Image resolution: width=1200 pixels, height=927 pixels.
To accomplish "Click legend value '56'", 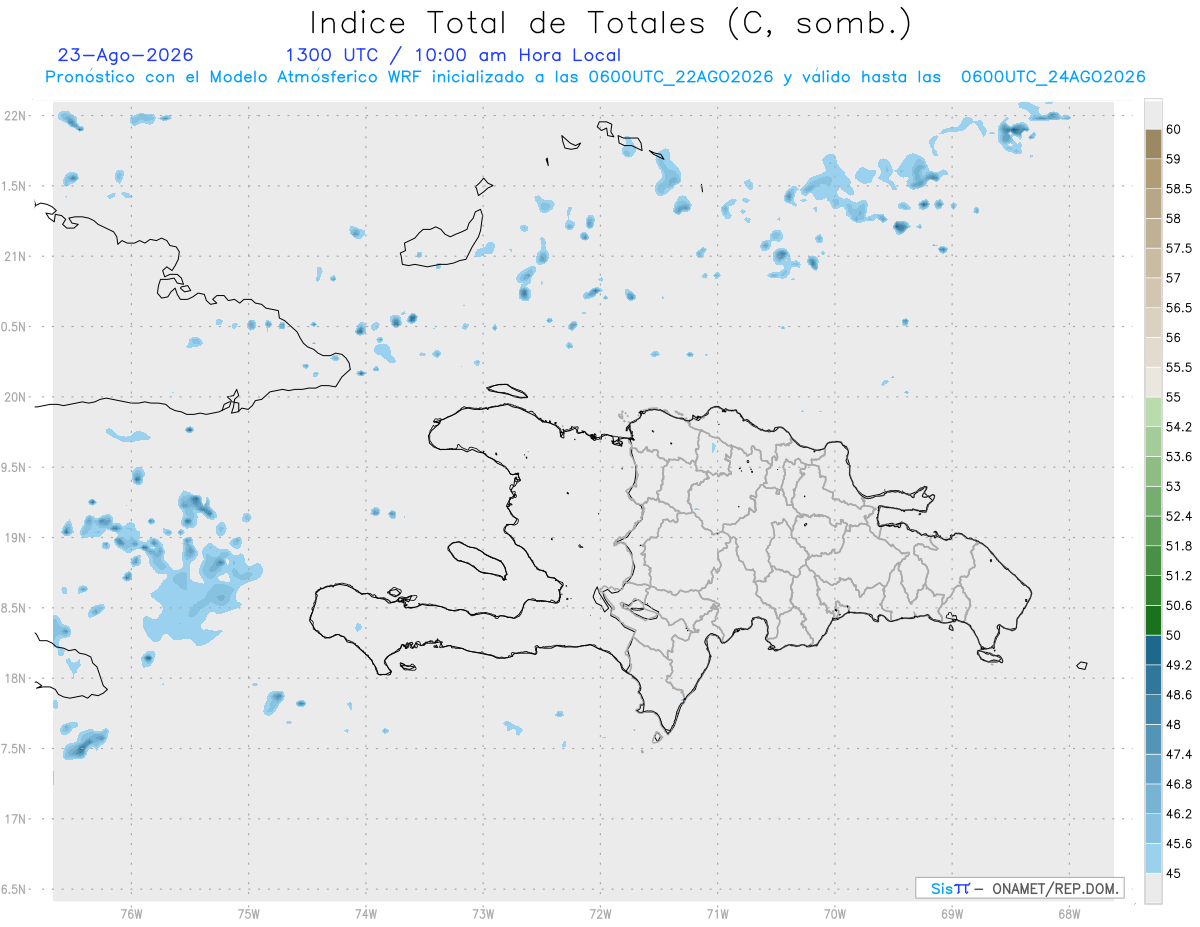I will tap(1173, 338).
